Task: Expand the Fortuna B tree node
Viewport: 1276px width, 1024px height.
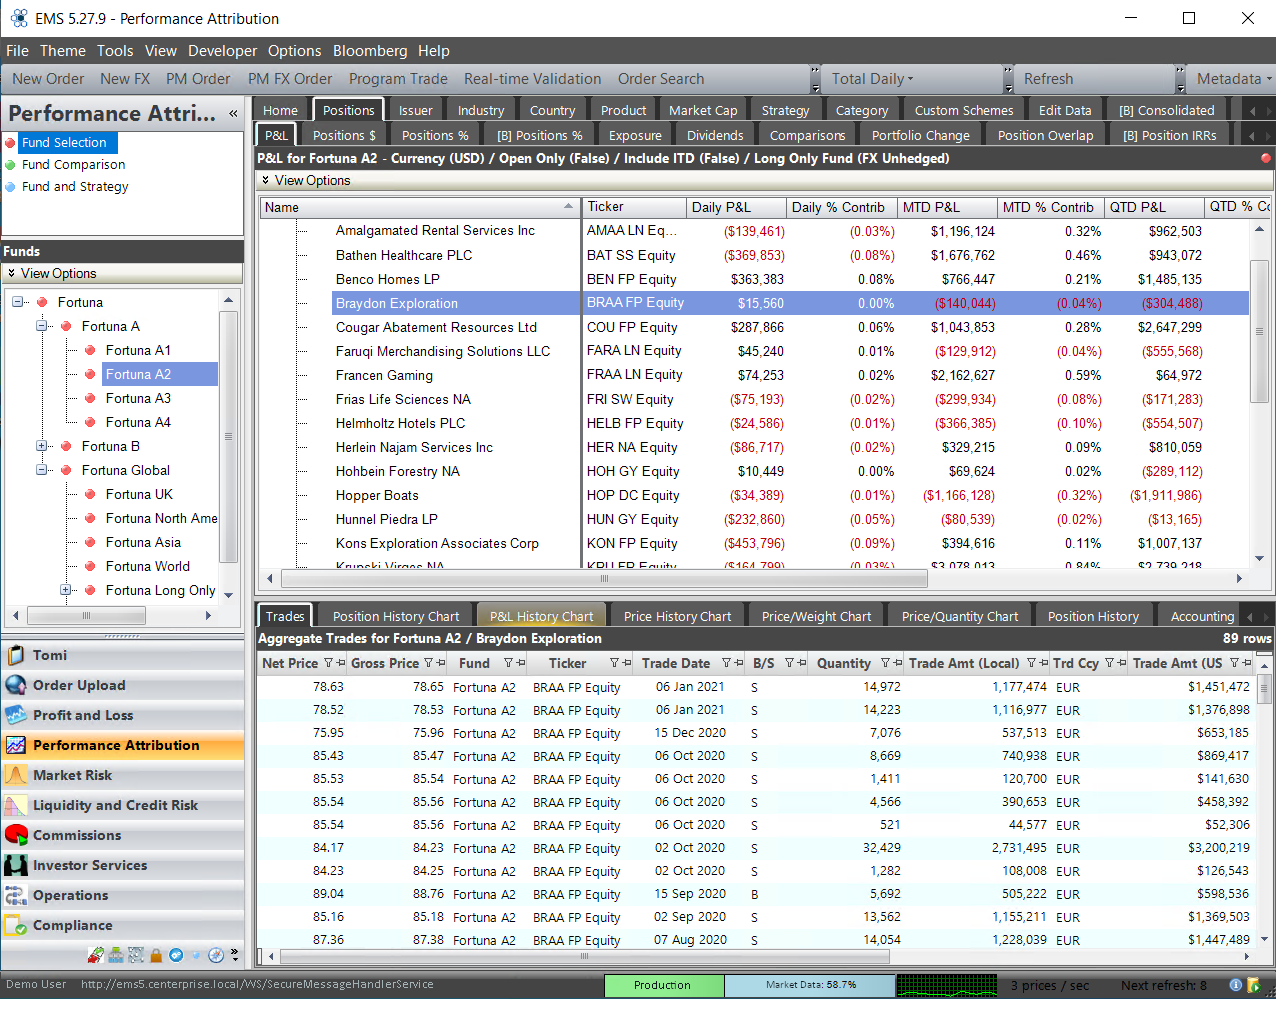Action: (42, 447)
